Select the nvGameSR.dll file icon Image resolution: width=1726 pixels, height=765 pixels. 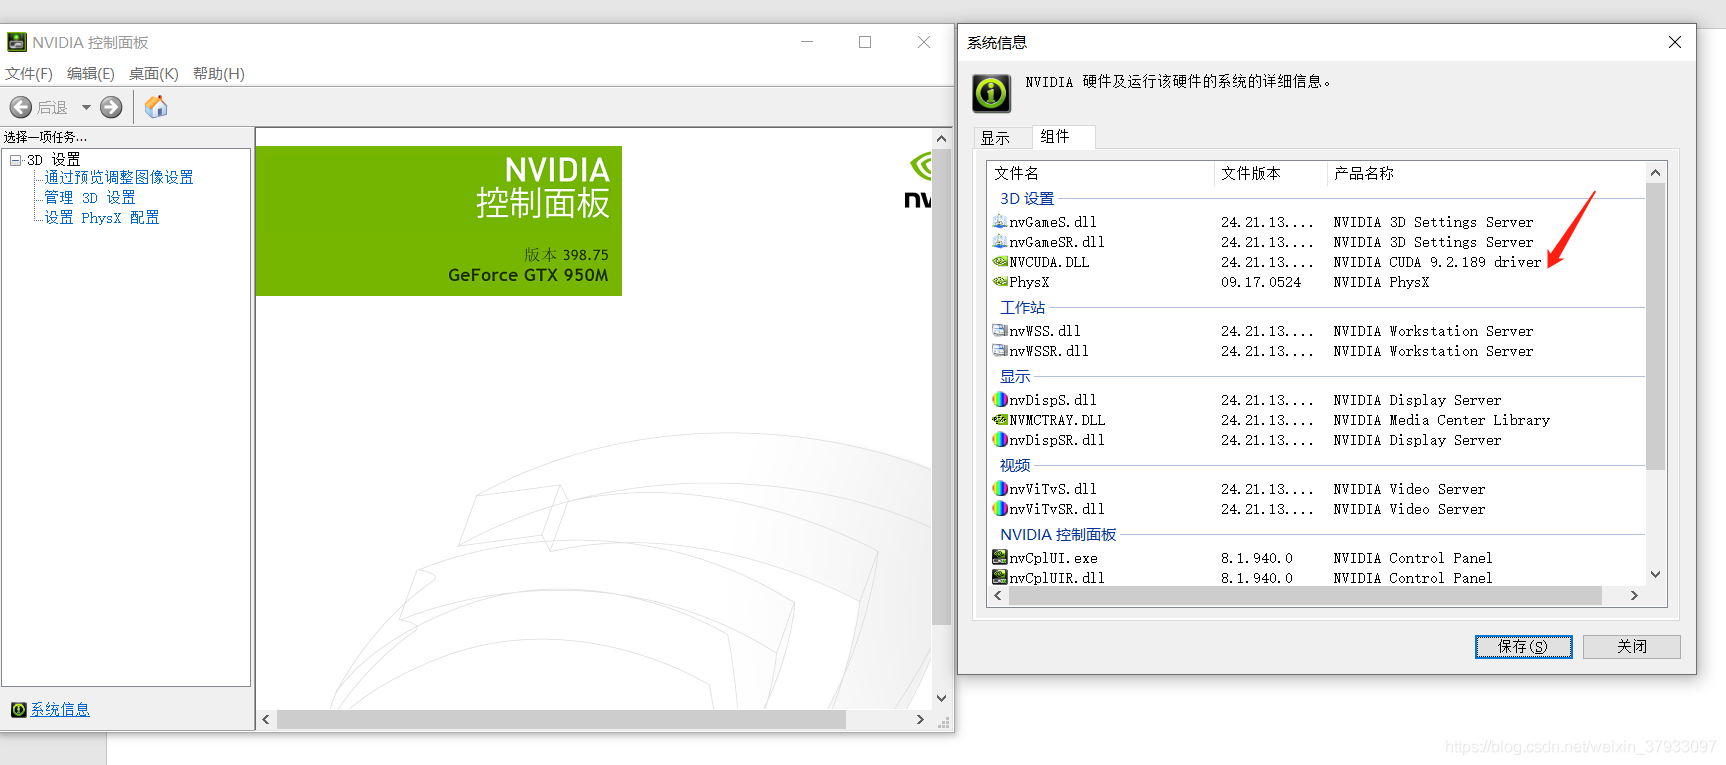(999, 241)
